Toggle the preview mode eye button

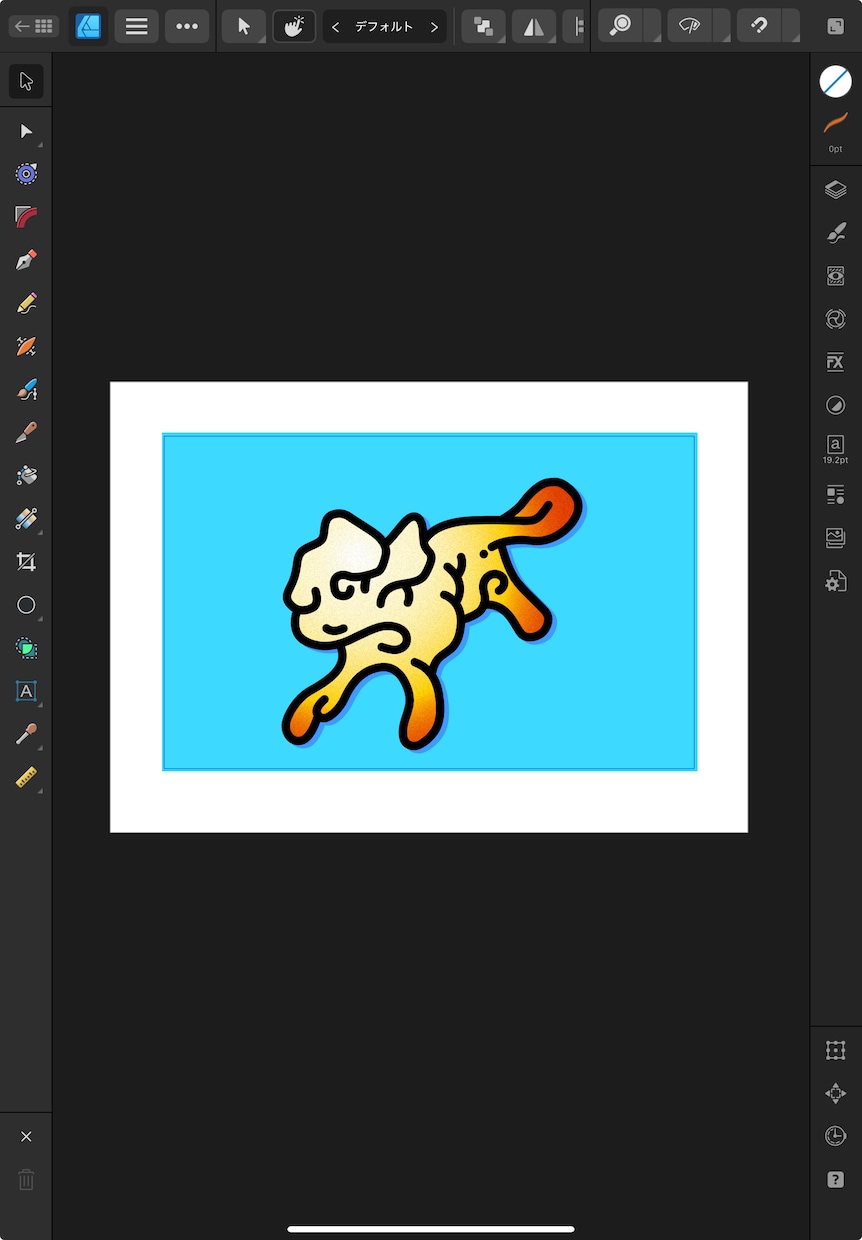[x=690, y=26]
